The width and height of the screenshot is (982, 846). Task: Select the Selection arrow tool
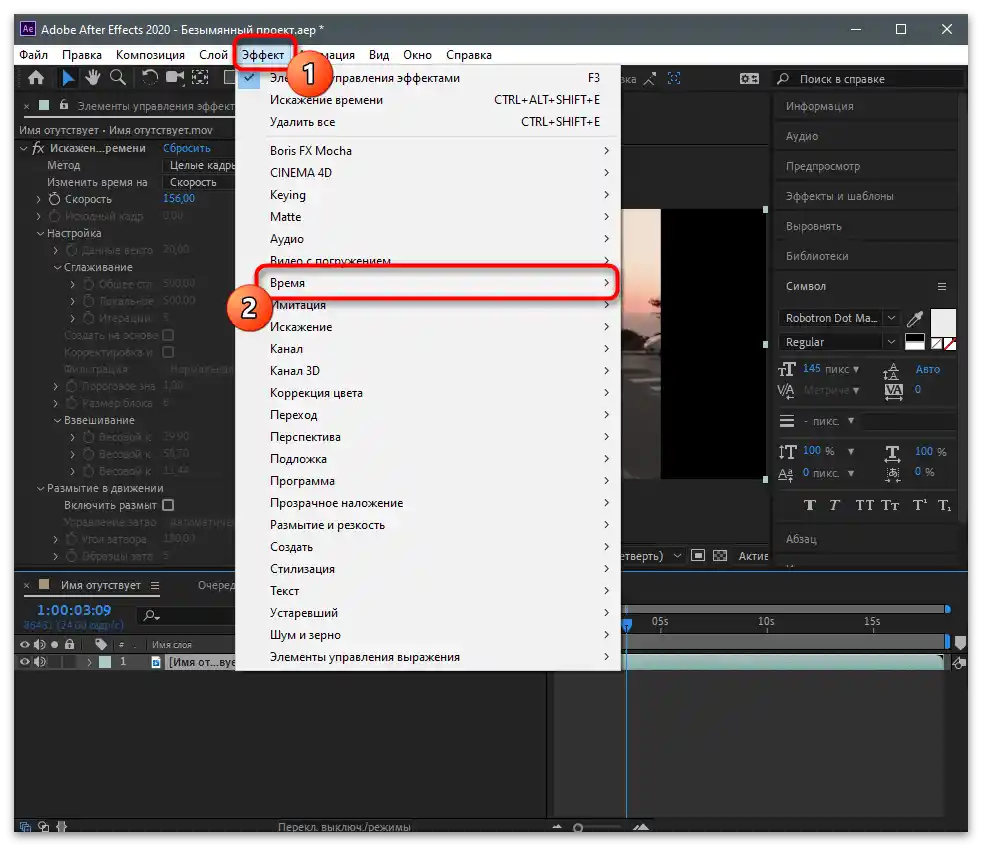(x=68, y=78)
